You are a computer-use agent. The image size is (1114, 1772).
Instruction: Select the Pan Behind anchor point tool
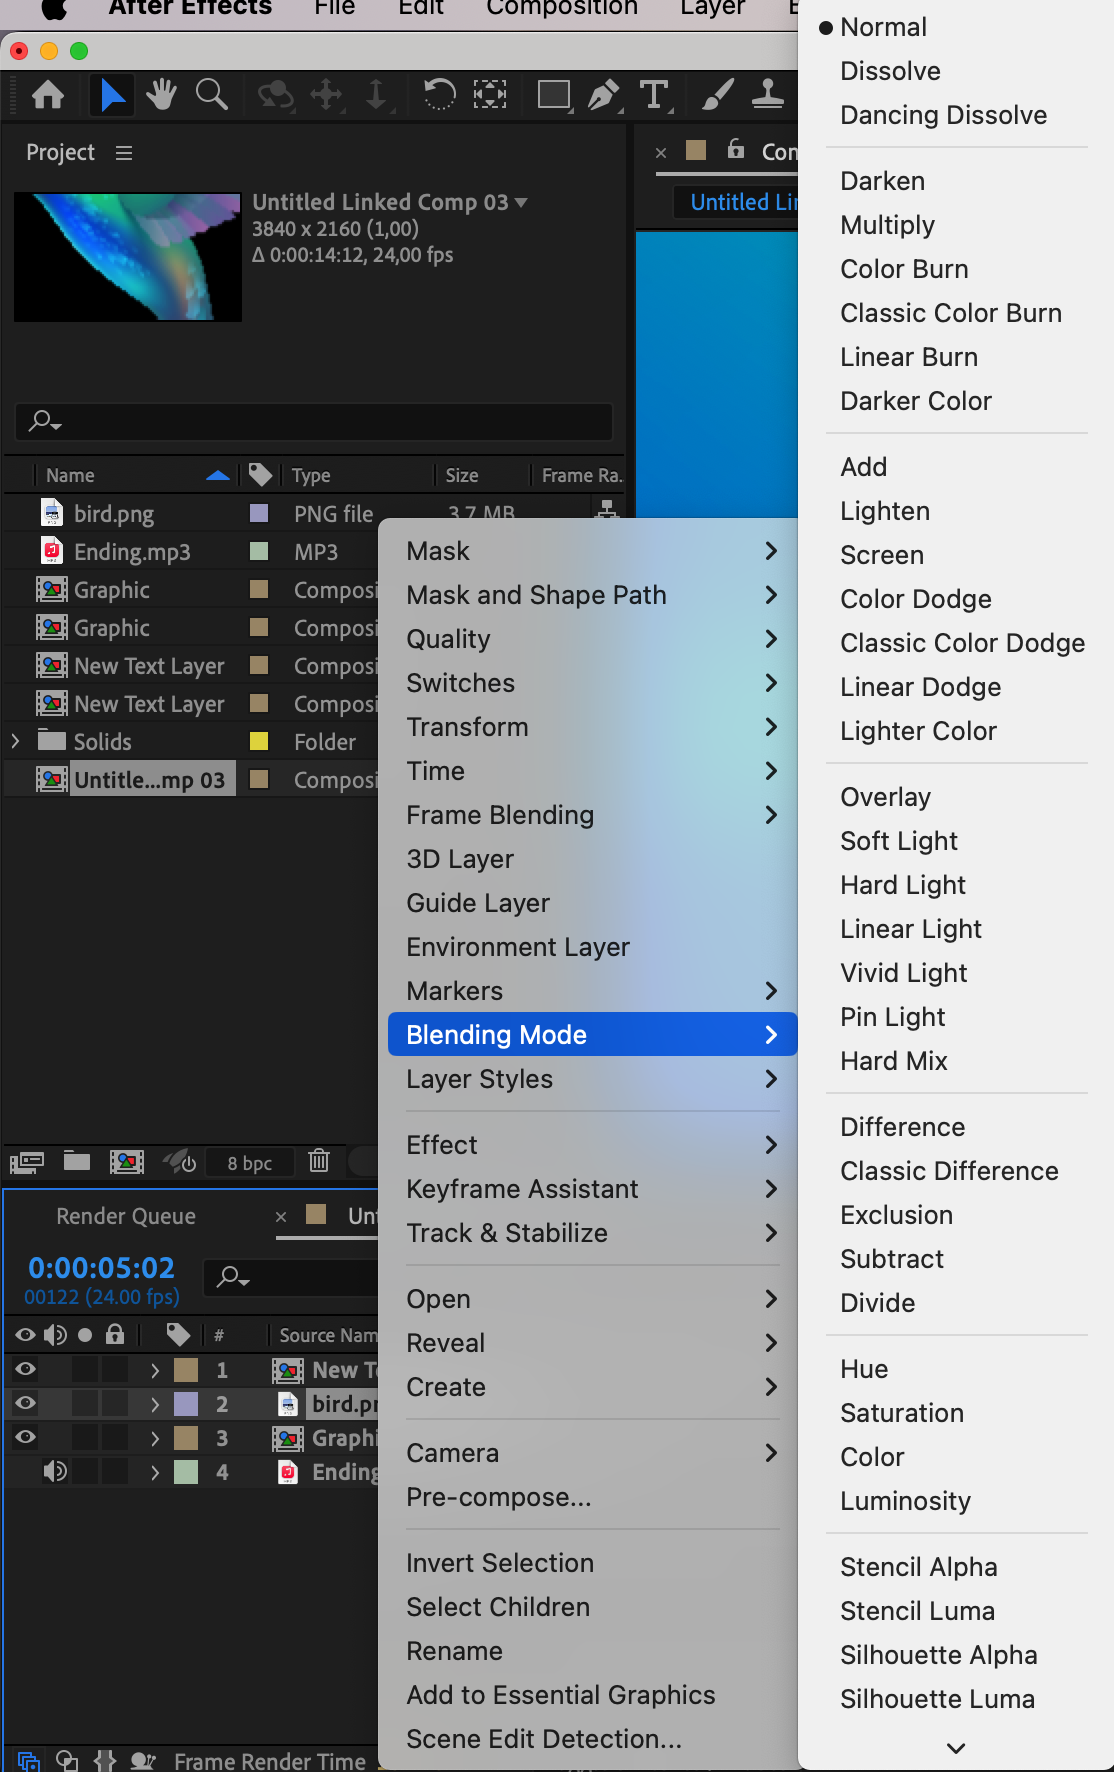click(x=490, y=95)
